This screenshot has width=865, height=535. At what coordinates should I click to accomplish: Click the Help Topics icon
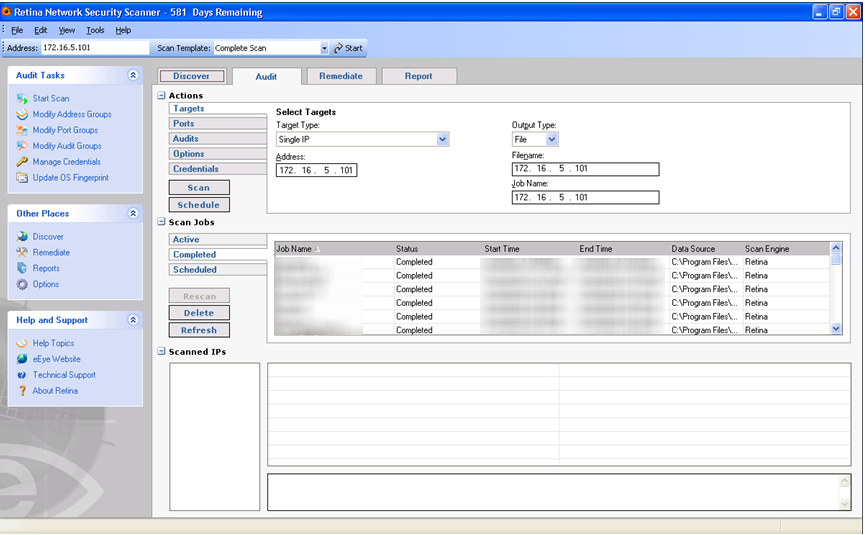click(x=22, y=344)
